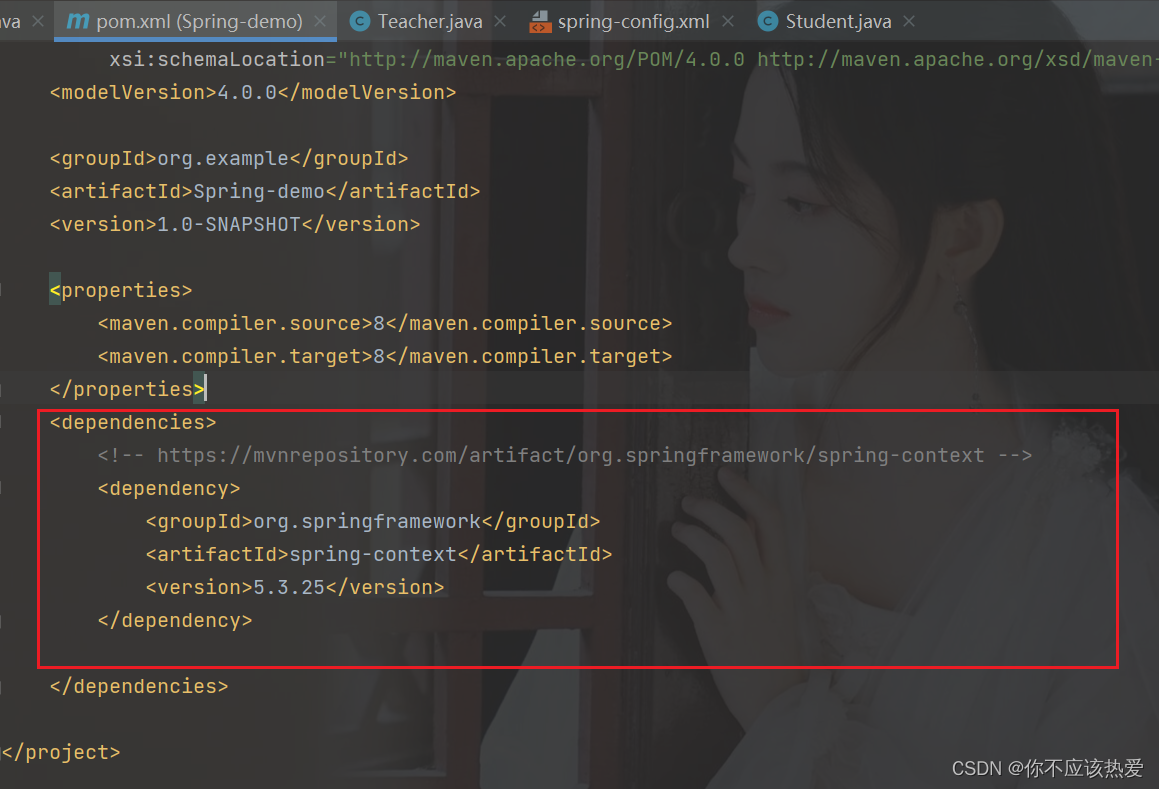Click the closing /properties fold marker
This screenshot has height=789, width=1159.
pyautogui.click(x=1, y=389)
